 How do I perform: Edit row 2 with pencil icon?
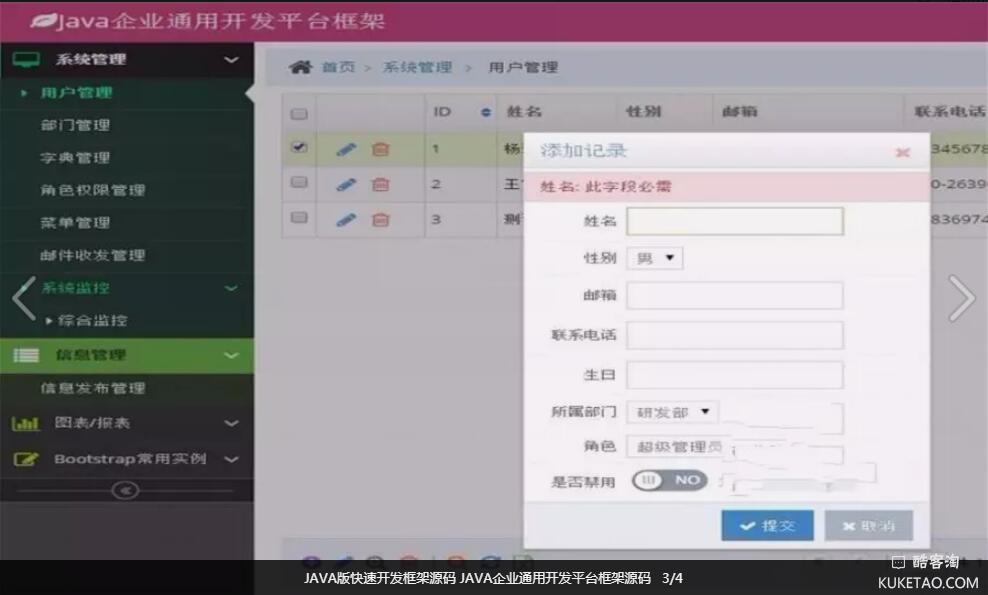346,185
